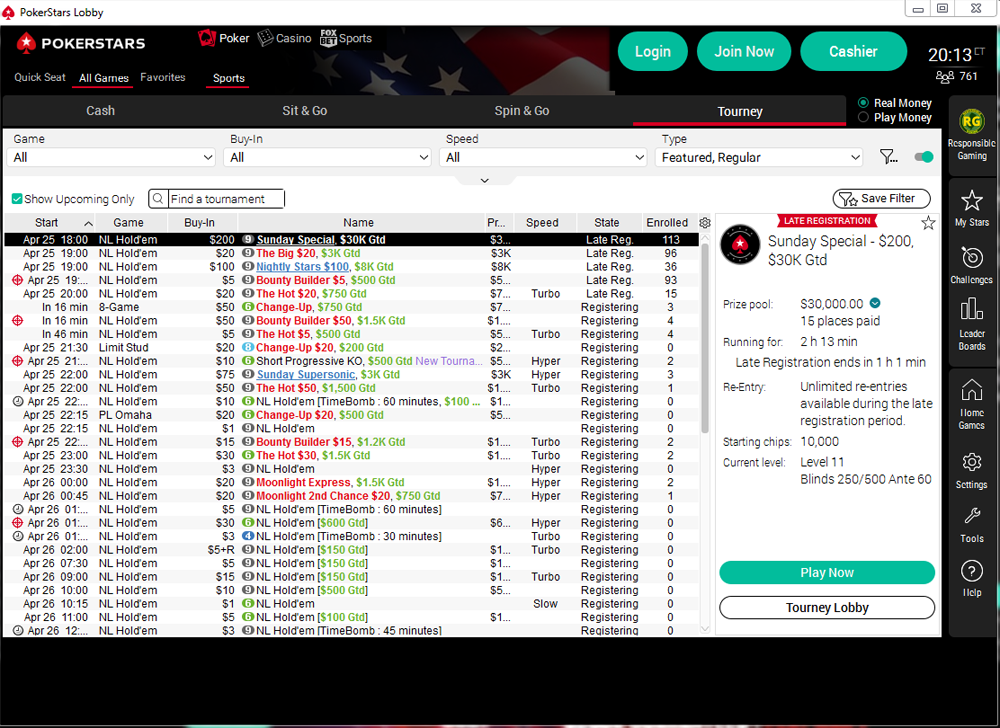Select Short Progressive KO tournament row
1000x728 pixels.
pos(351,361)
